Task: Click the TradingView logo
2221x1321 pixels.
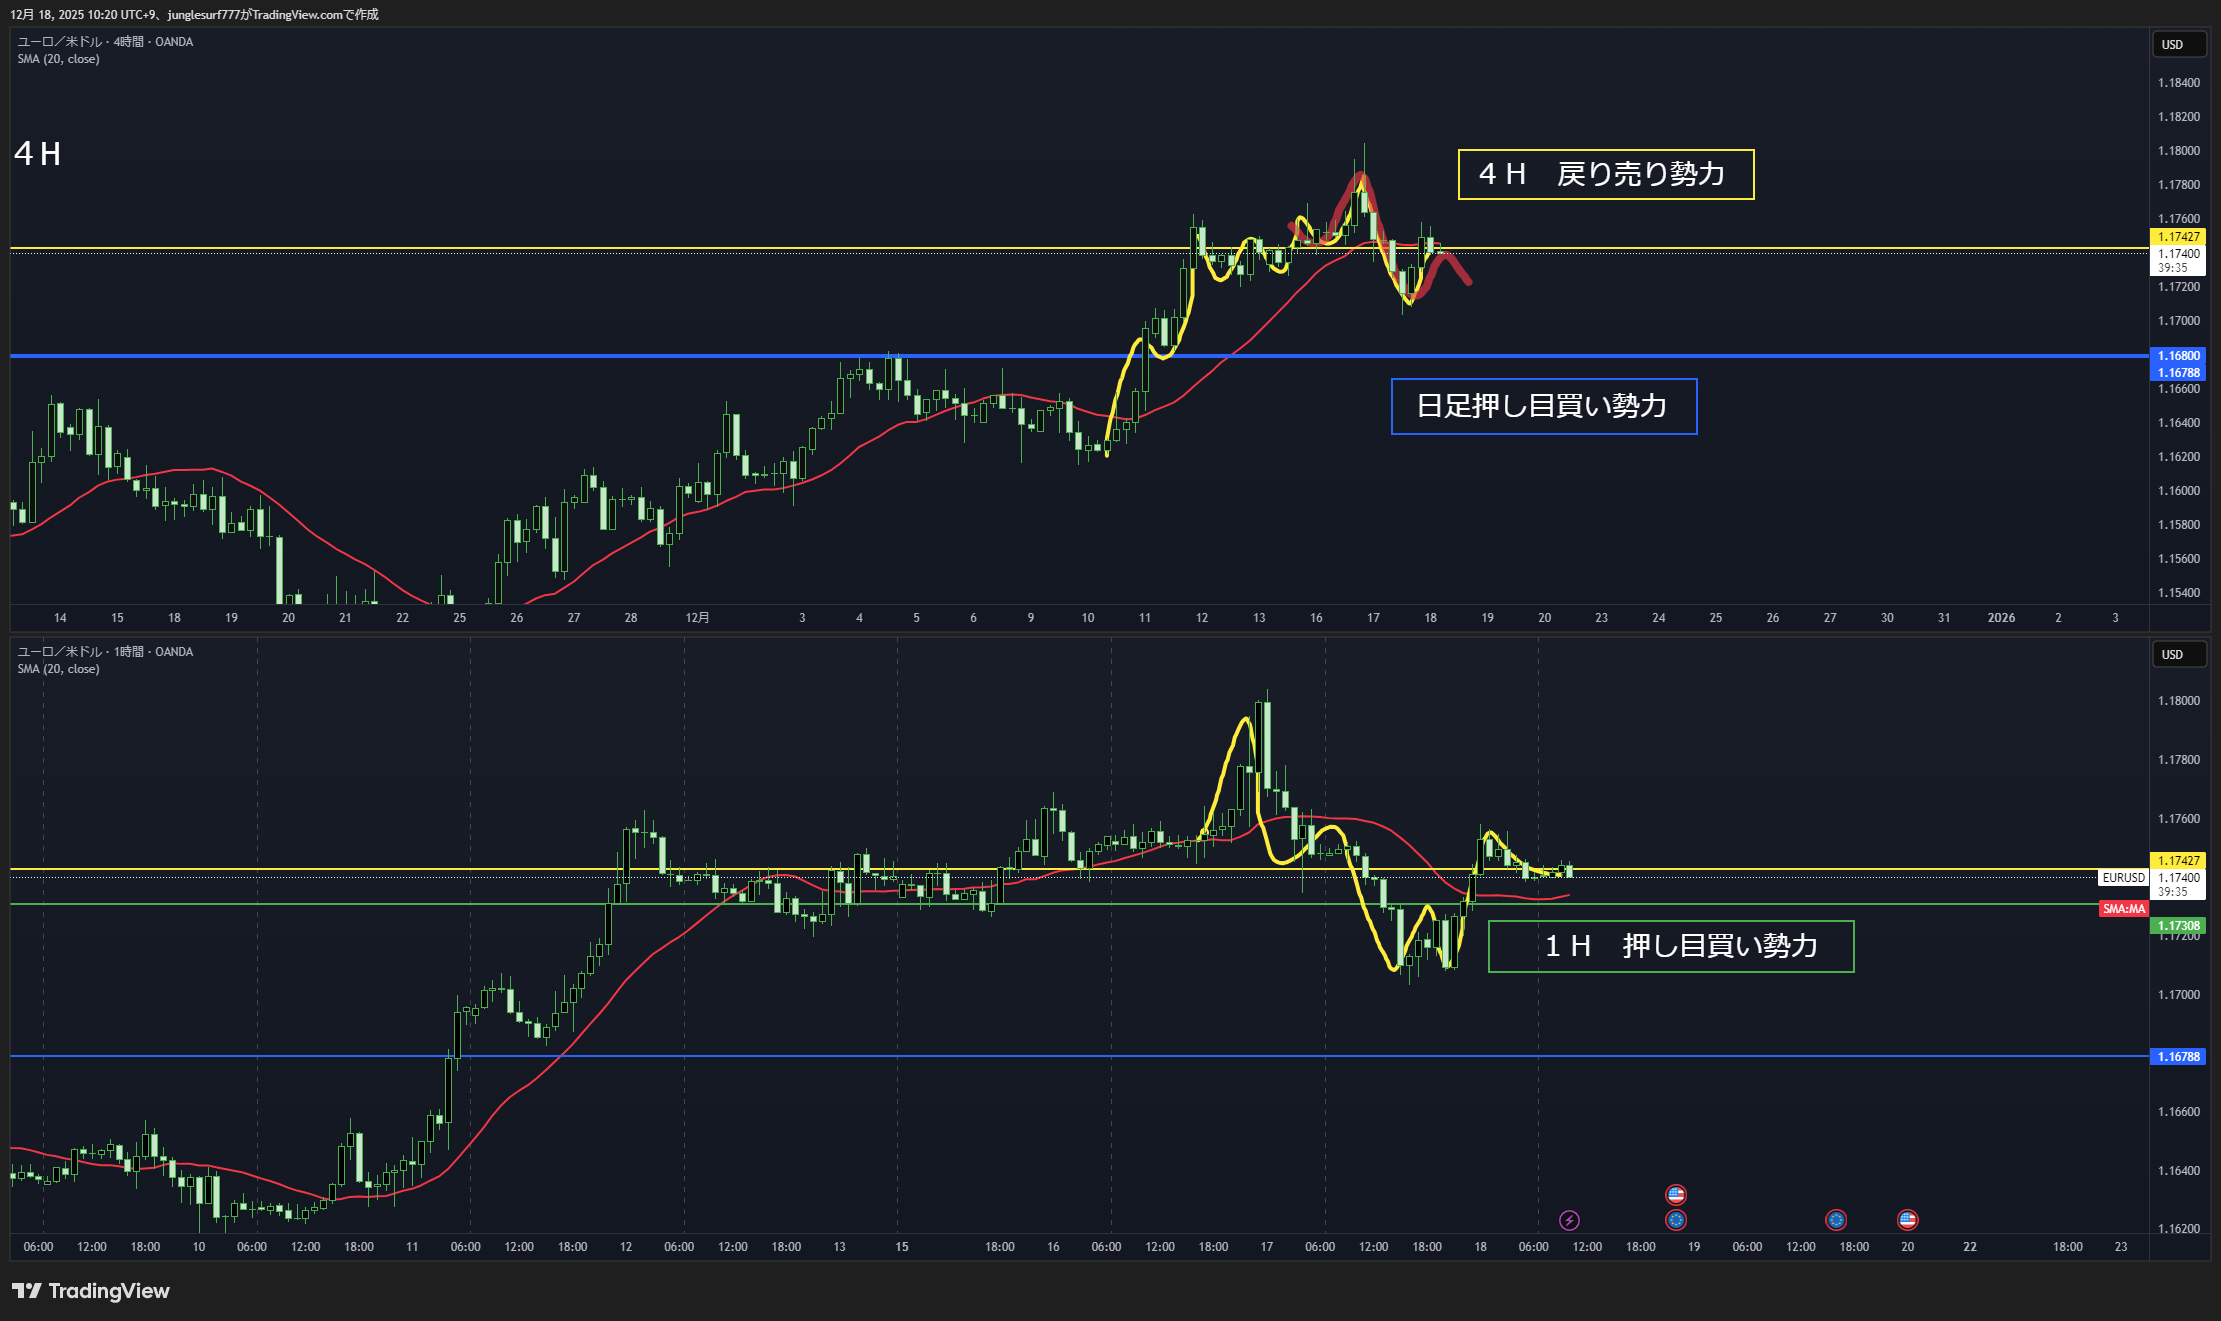Action: pos(91,1291)
